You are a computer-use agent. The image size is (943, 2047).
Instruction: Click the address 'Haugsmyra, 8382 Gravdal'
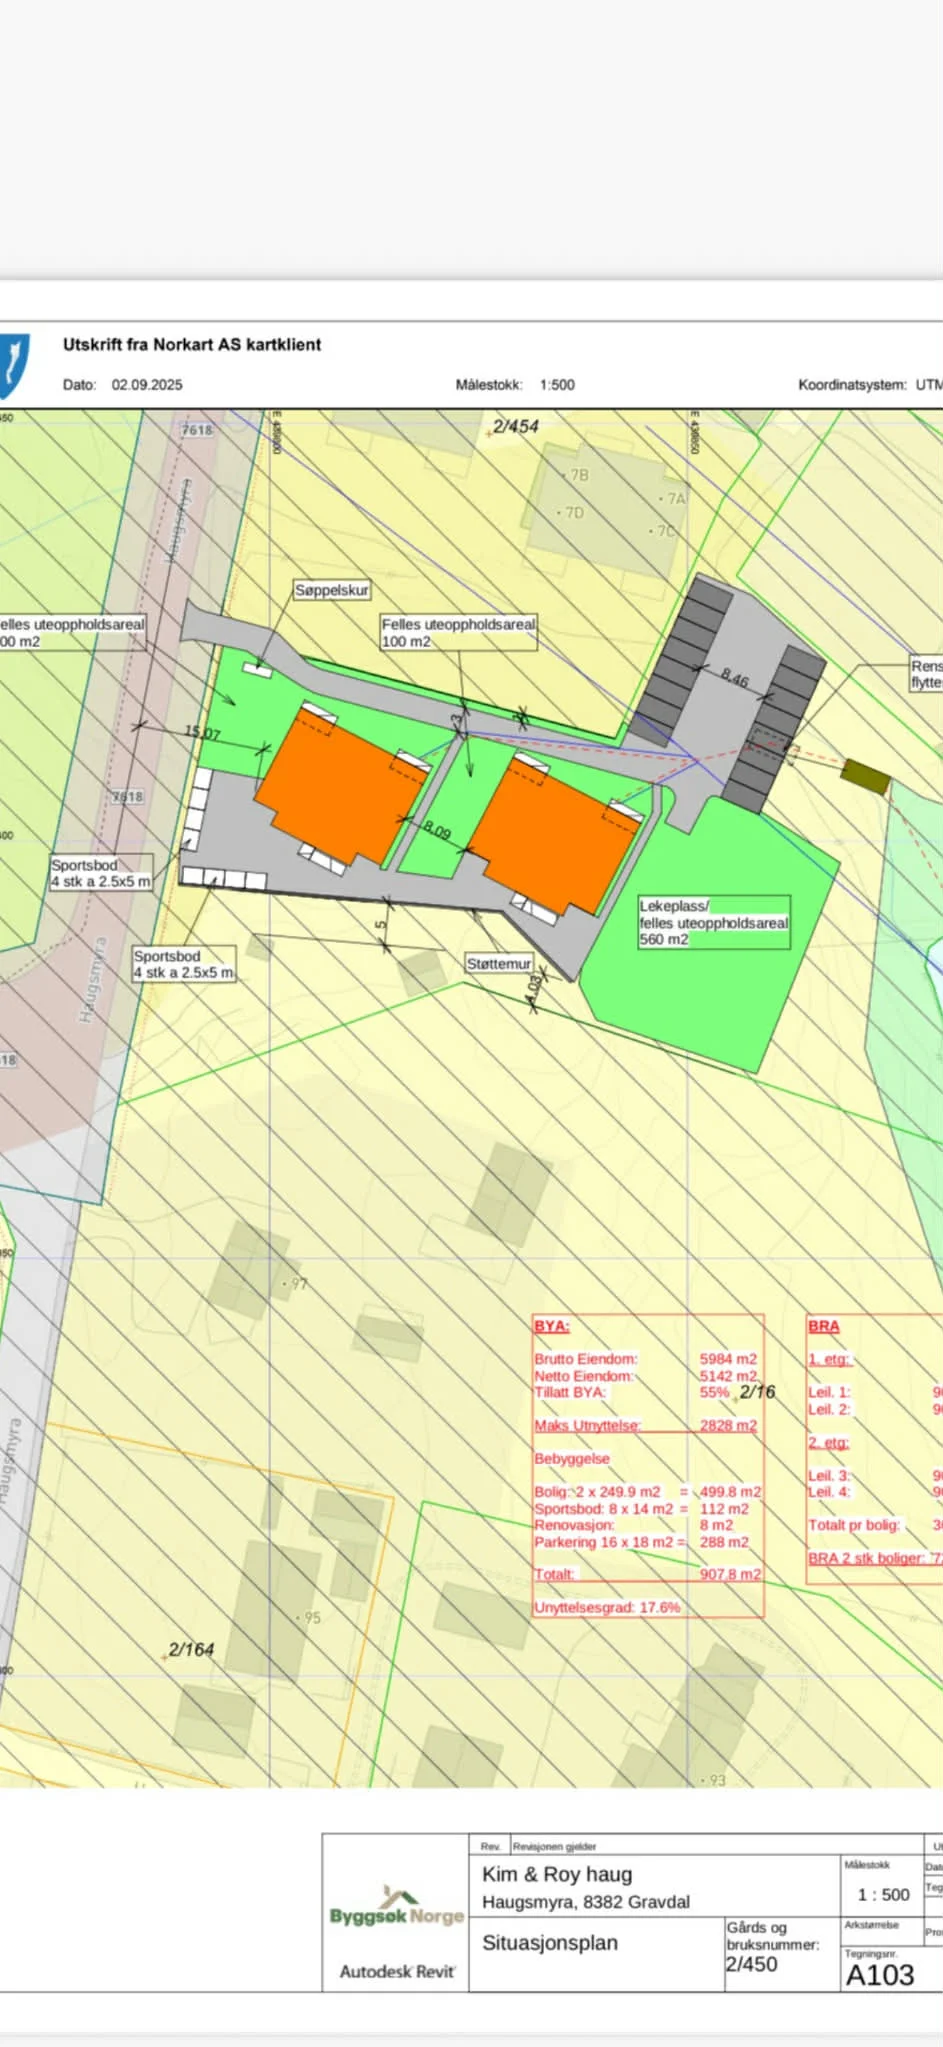(x=586, y=1902)
